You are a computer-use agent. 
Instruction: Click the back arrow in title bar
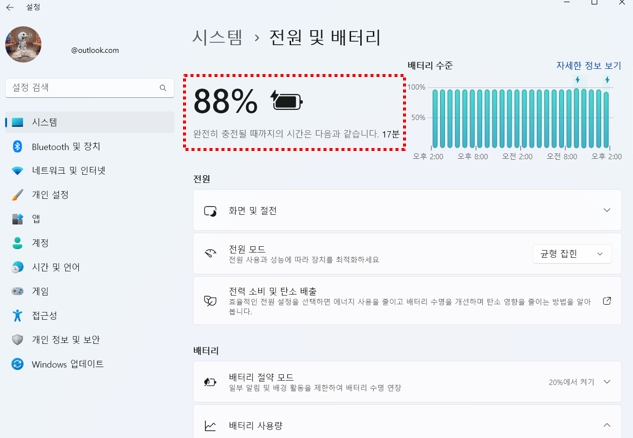pyautogui.click(x=10, y=7)
